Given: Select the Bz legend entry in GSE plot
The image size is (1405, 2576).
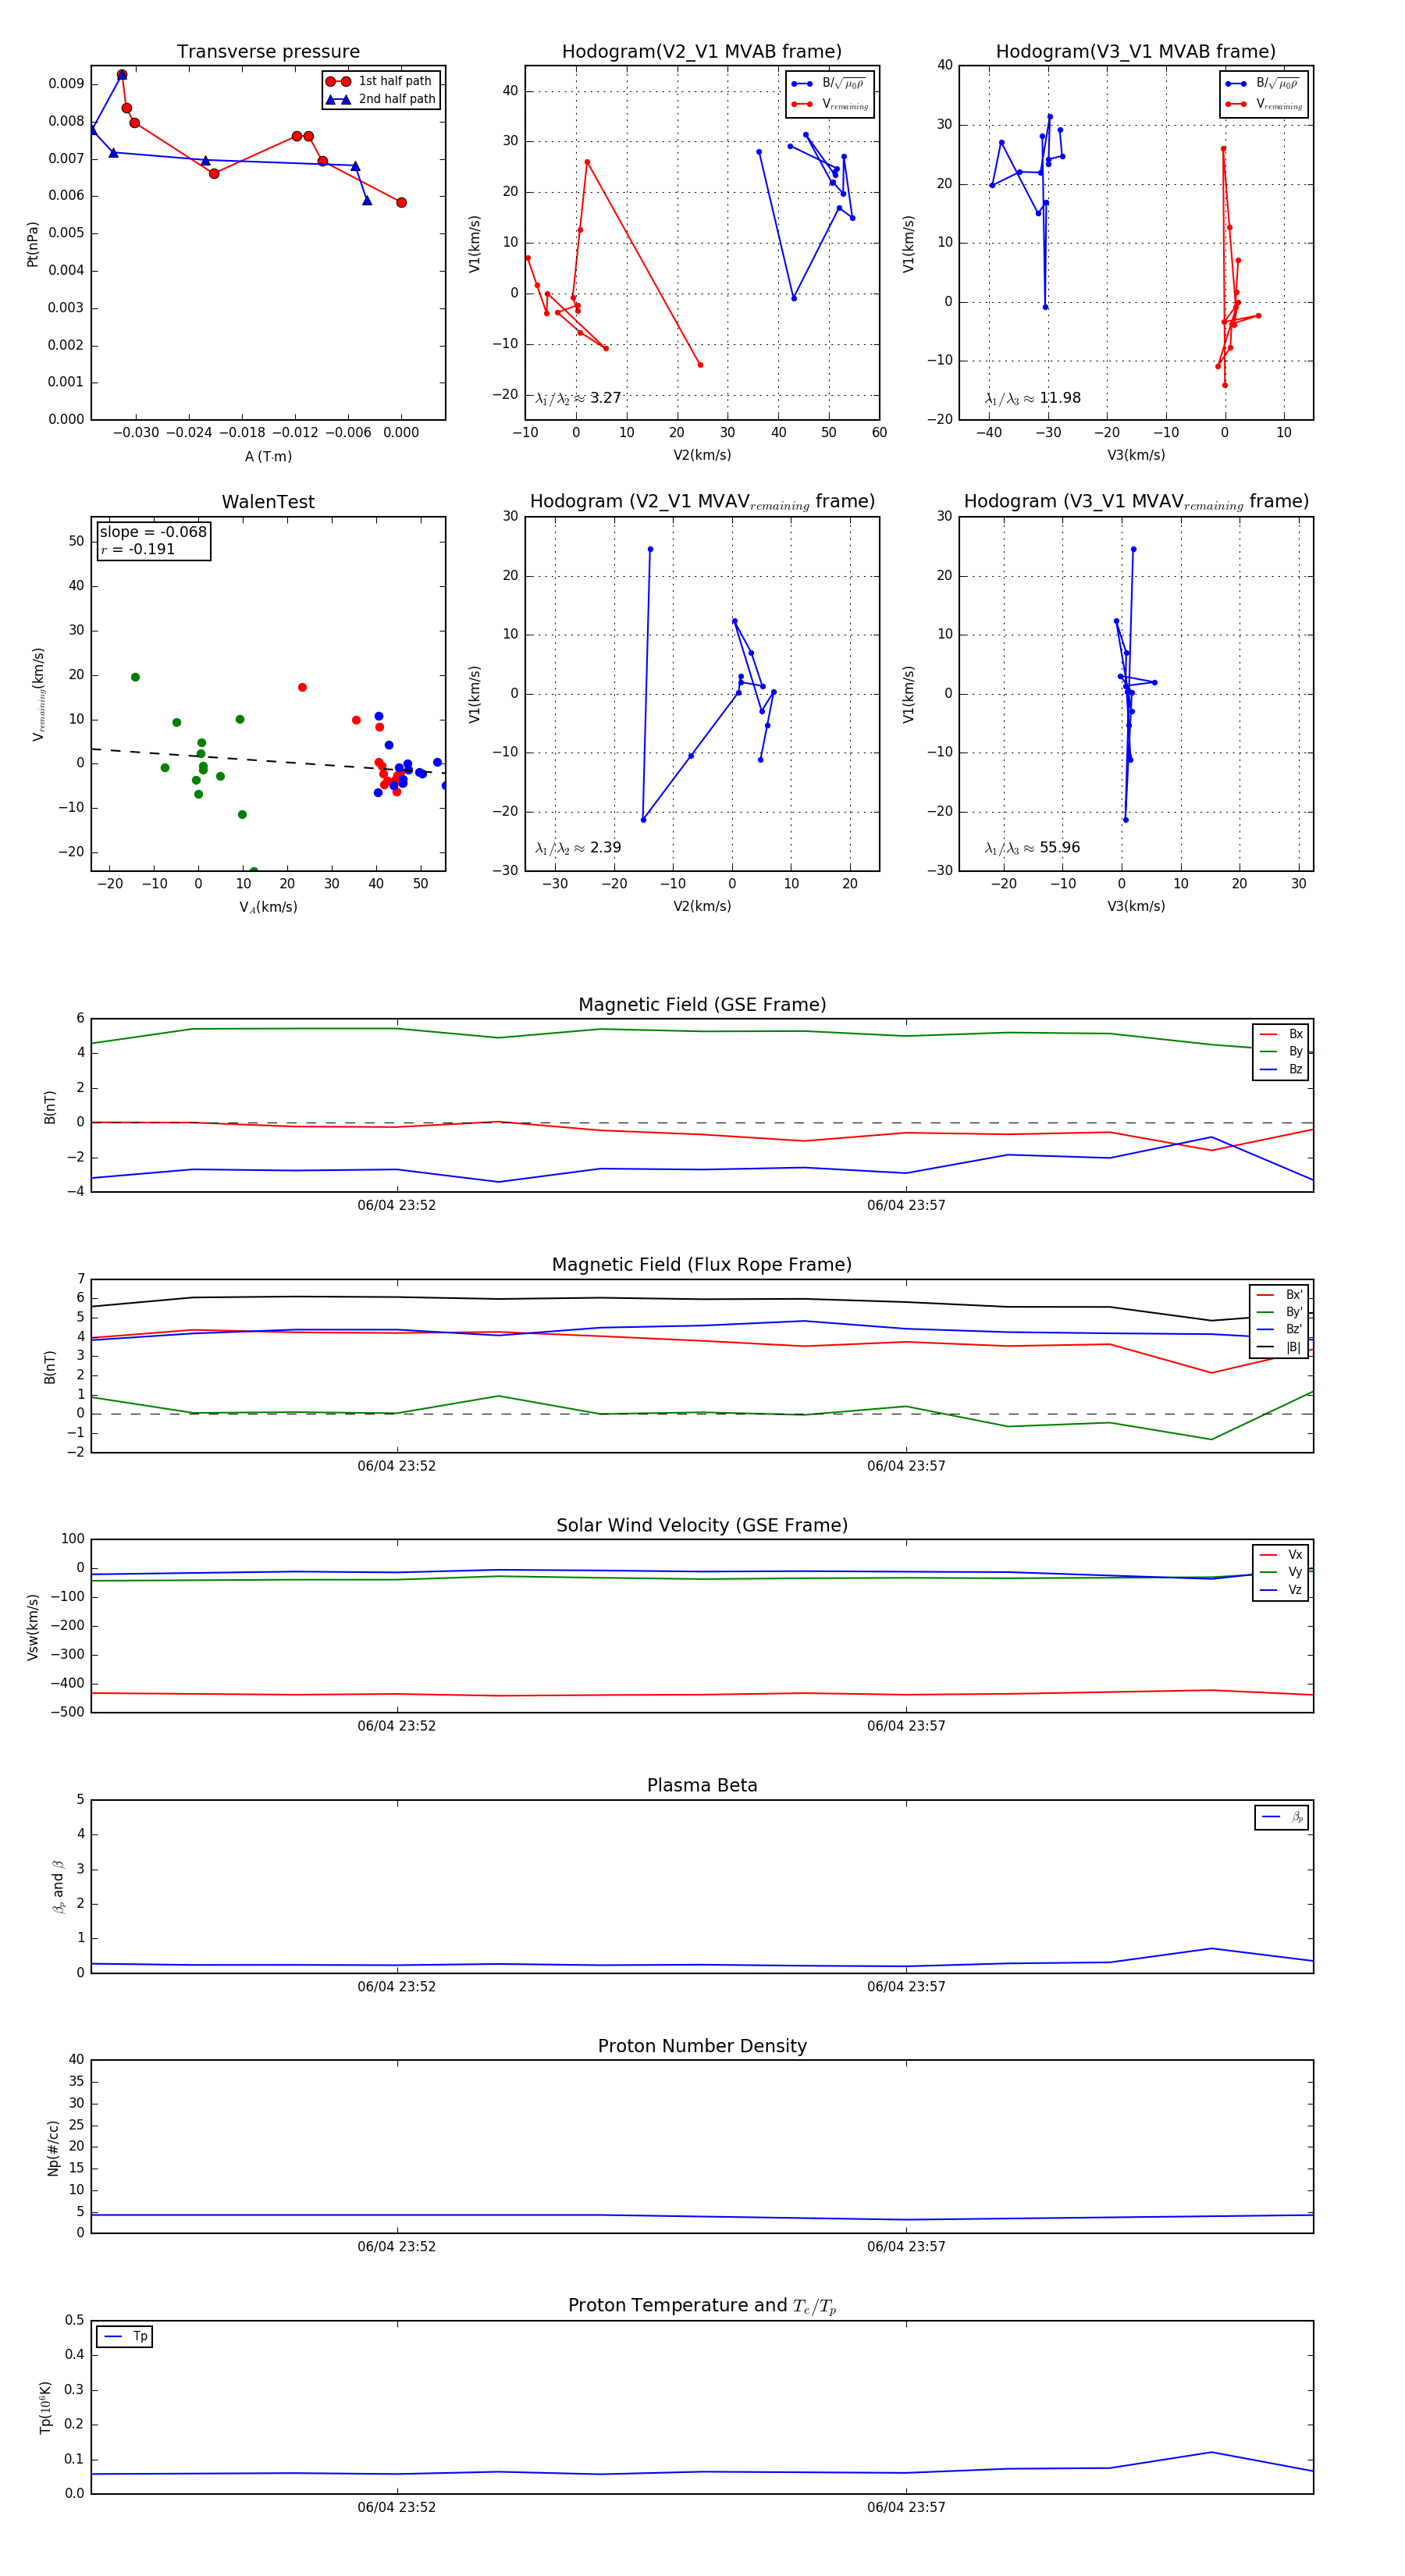Looking at the screenshot, I should coord(1280,1070).
